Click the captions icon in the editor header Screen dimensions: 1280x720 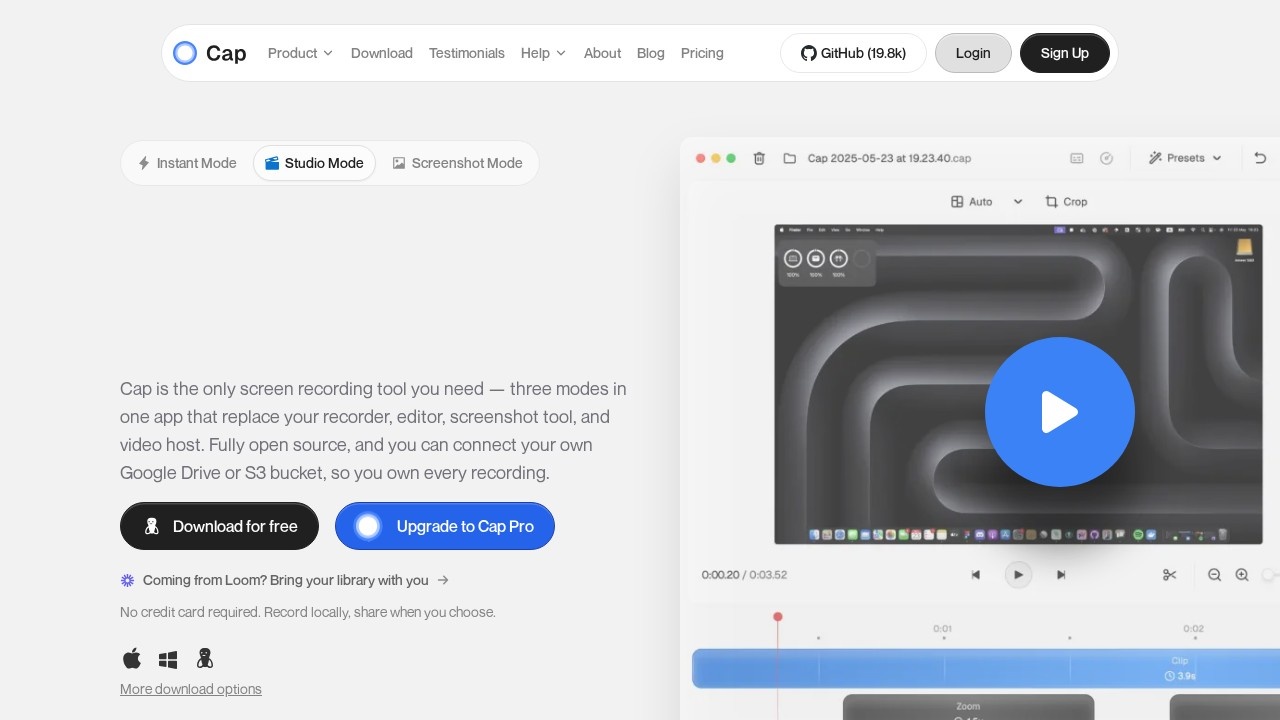tap(1077, 158)
